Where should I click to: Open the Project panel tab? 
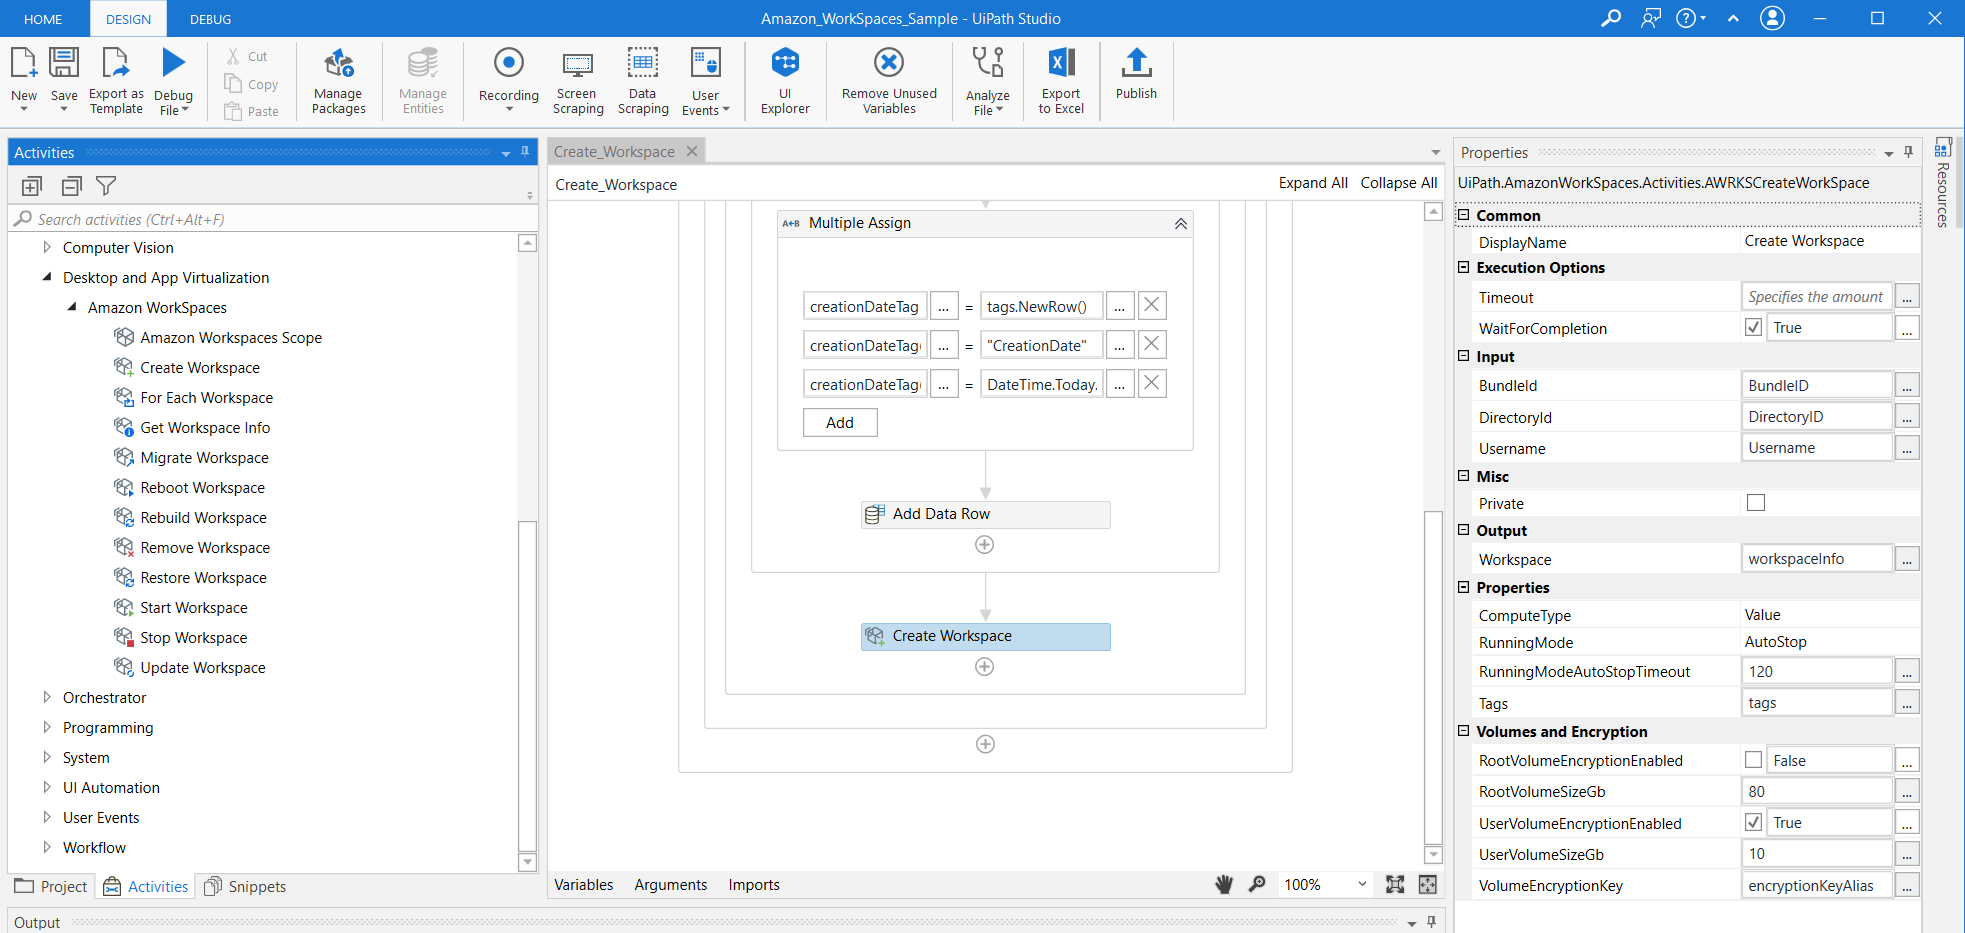pyautogui.click(x=52, y=886)
